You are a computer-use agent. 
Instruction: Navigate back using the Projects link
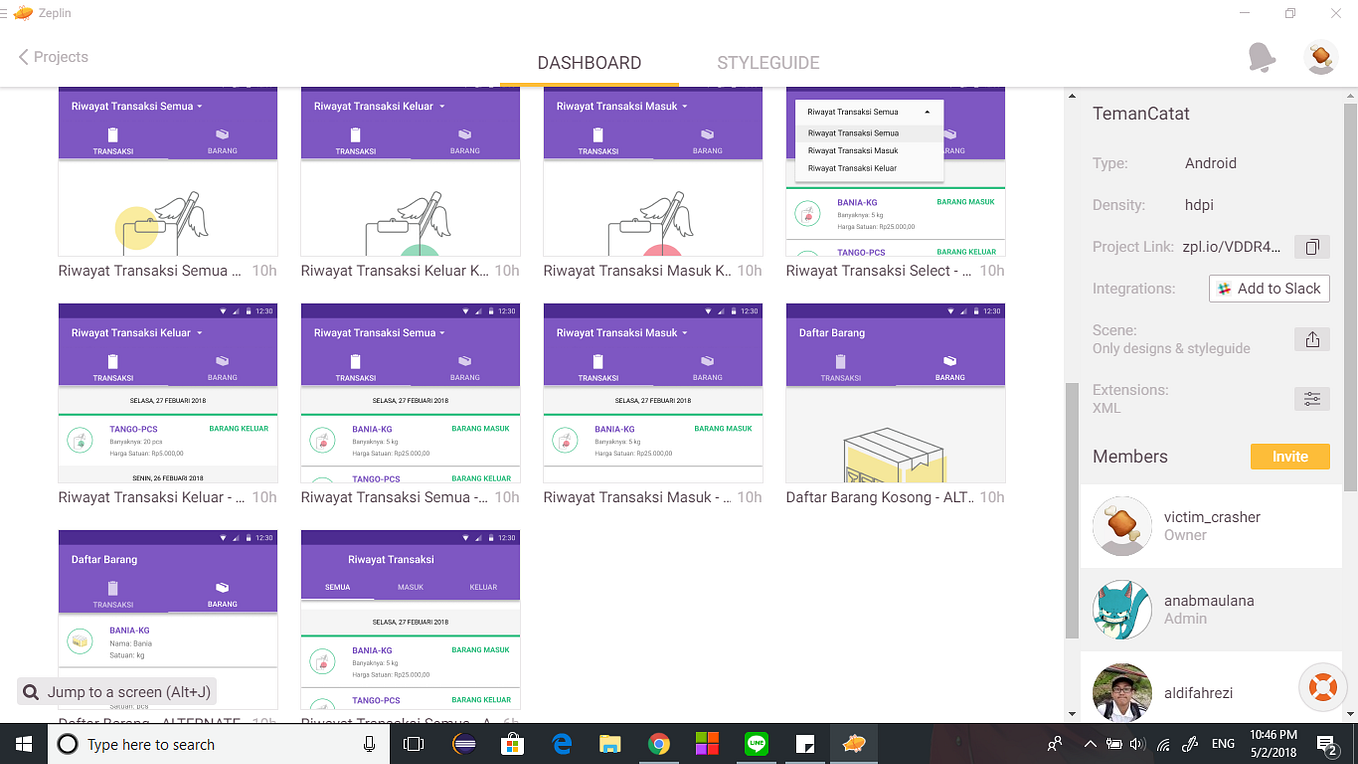(x=53, y=57)
